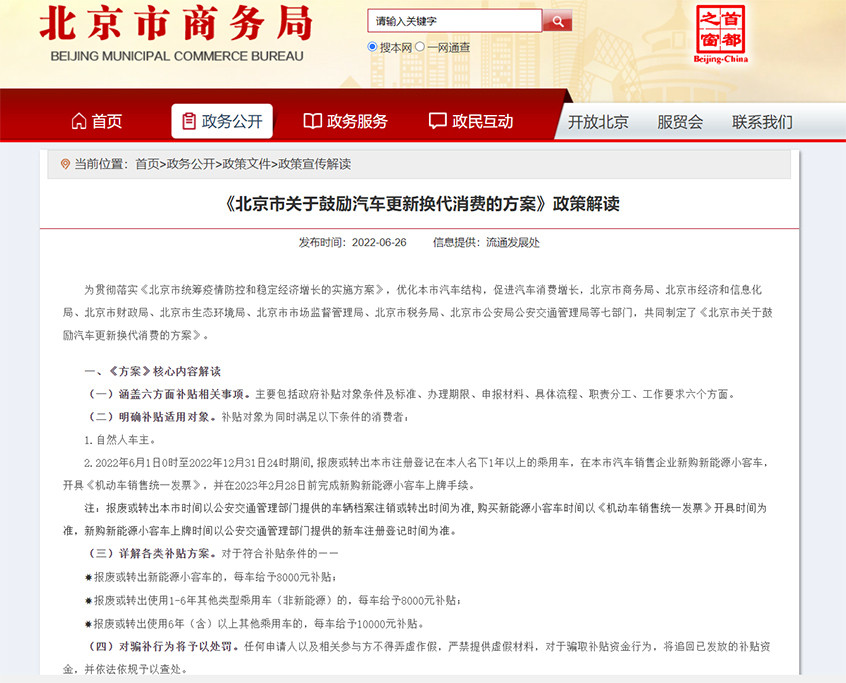Click the bullet about 报废或转出新能源小客车 8000元
The width and height of the screenshot is (846, 683).
click(211, 577)
